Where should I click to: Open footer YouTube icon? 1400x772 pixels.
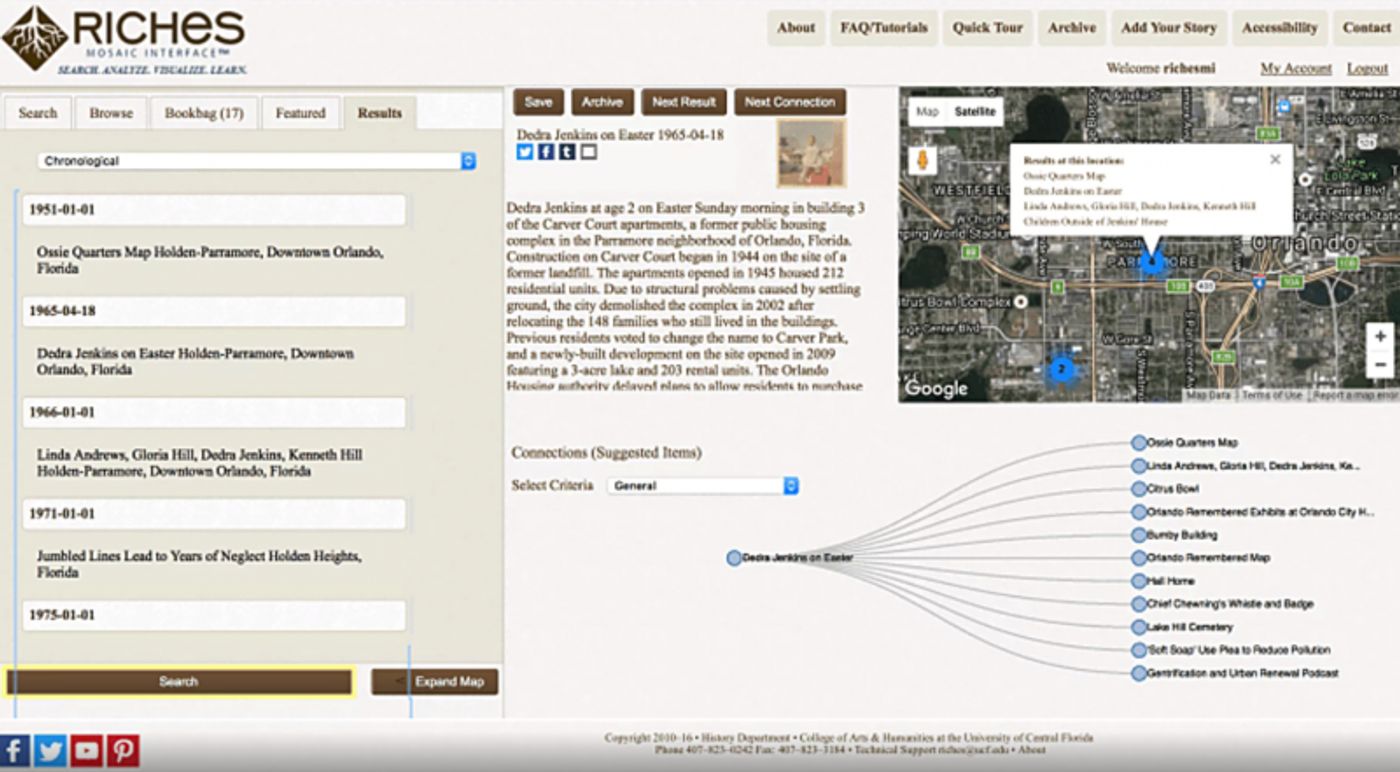pyautogui.click(x=86, y=750)
